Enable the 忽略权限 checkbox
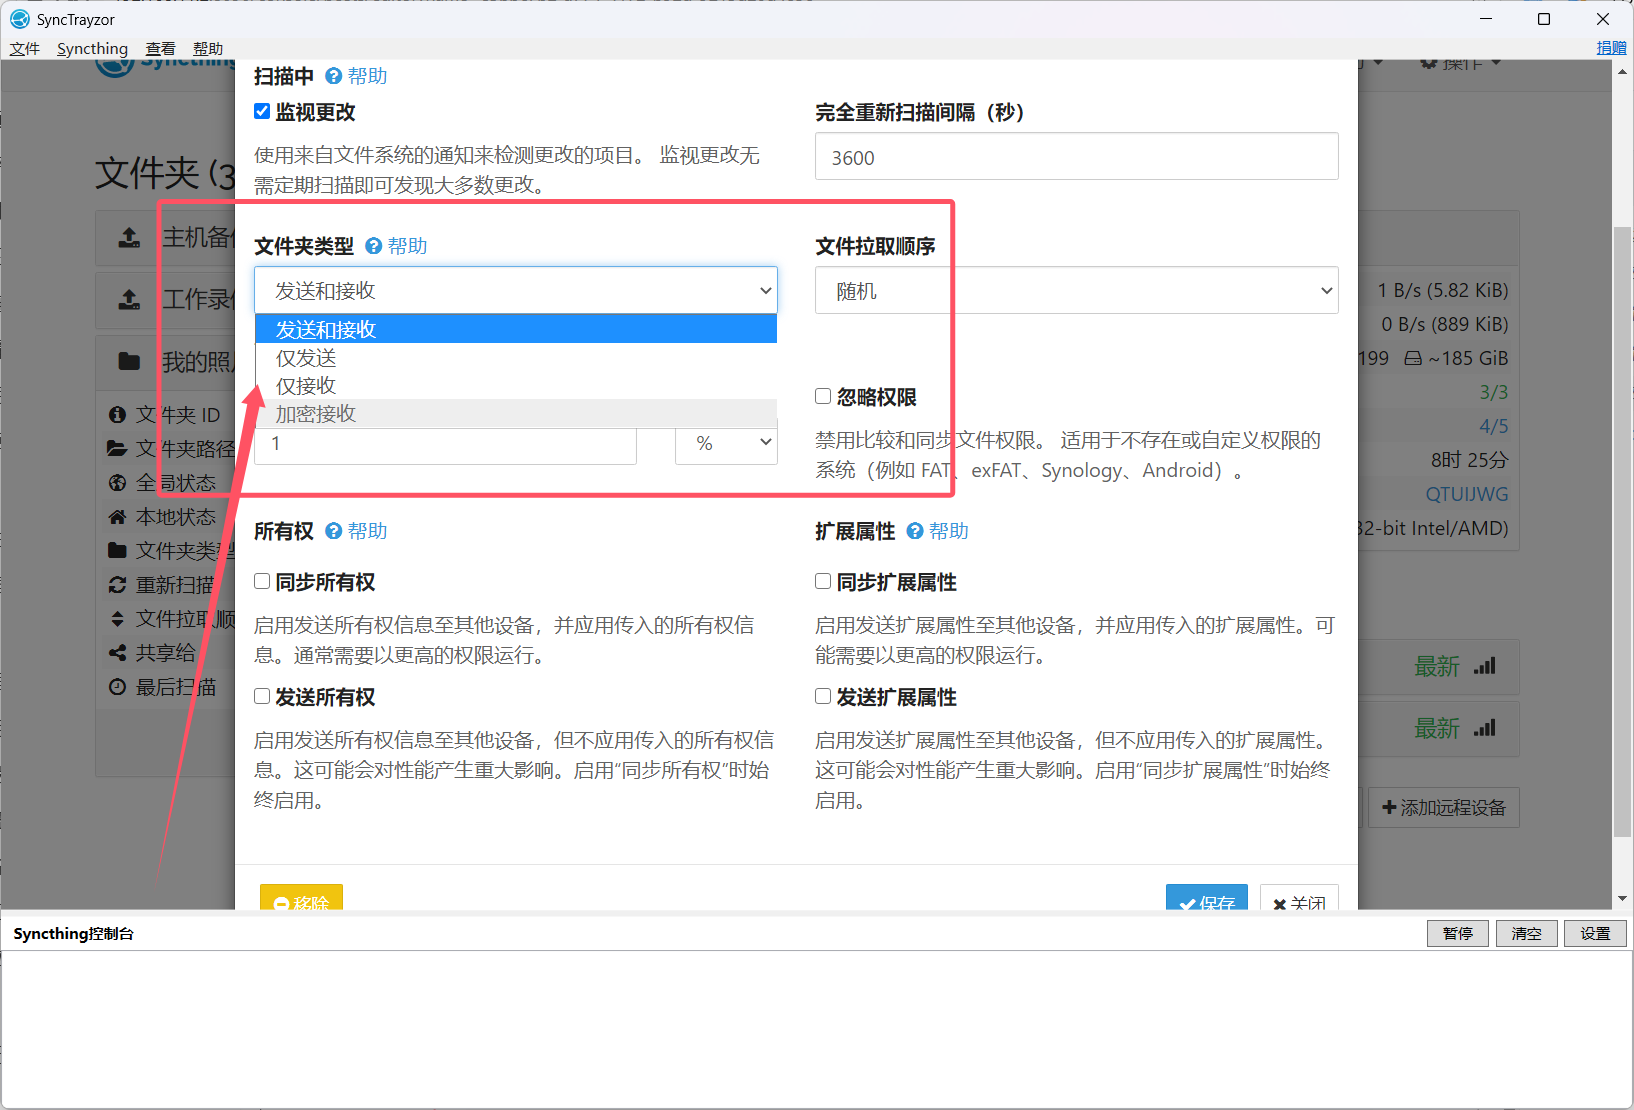The height and width of the screenshot is (1110, 1634). point(823,397)
